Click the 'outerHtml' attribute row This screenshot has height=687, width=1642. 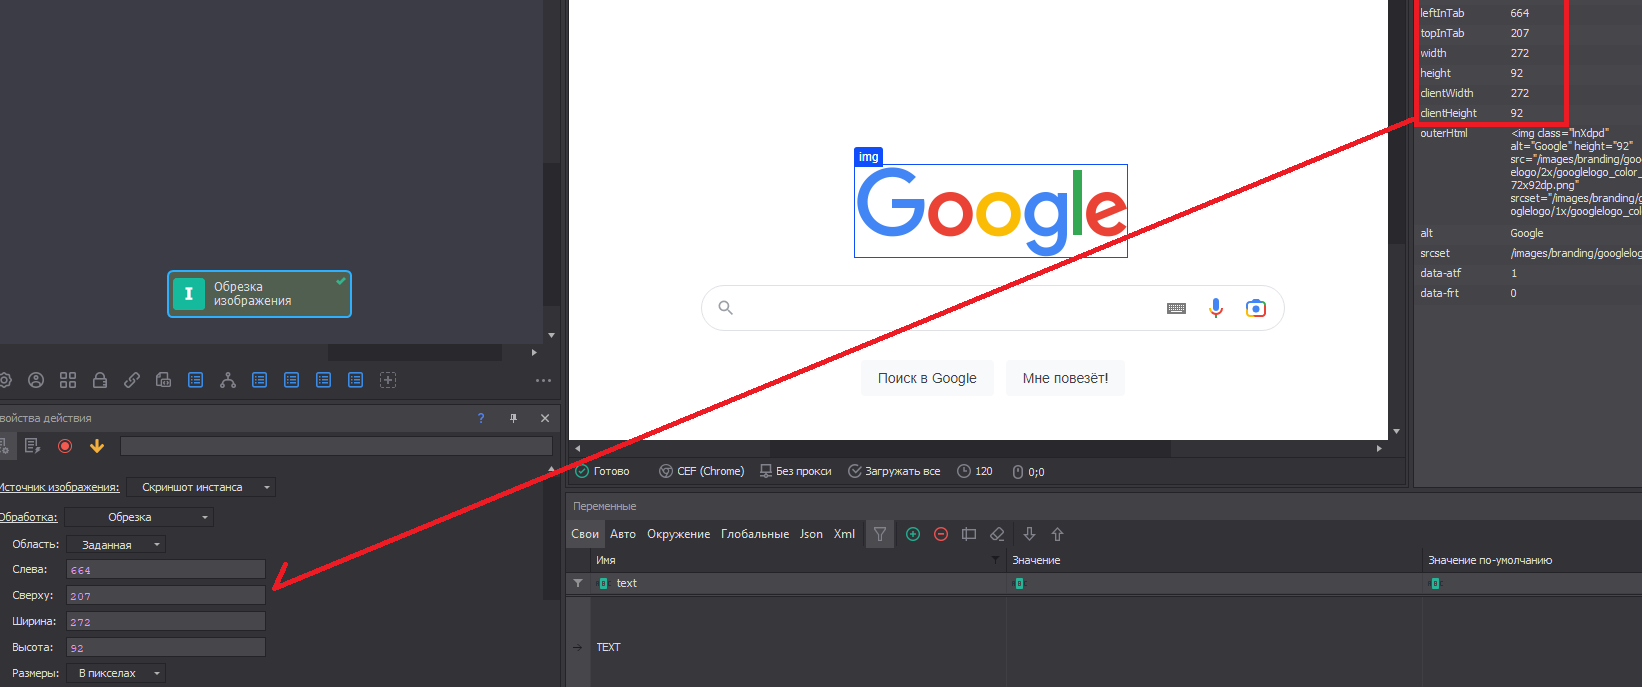1529,172
